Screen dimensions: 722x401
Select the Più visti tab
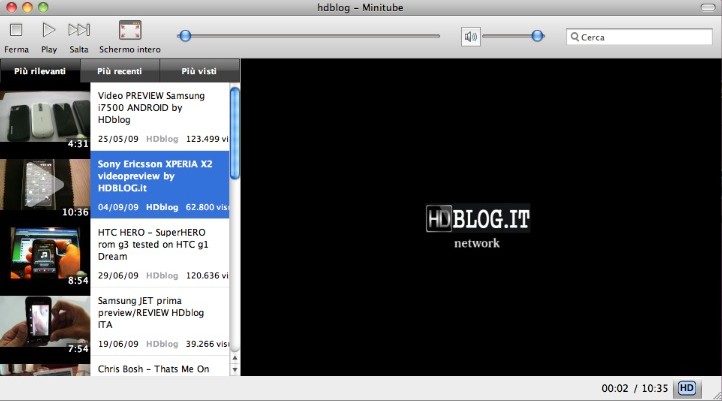pos(201,71)
